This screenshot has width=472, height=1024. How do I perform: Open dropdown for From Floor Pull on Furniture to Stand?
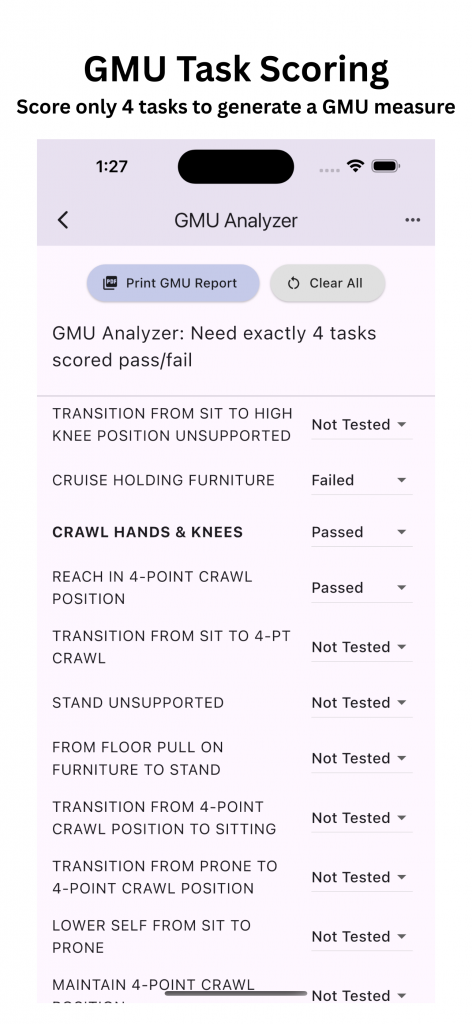click(x=361, y=758)
